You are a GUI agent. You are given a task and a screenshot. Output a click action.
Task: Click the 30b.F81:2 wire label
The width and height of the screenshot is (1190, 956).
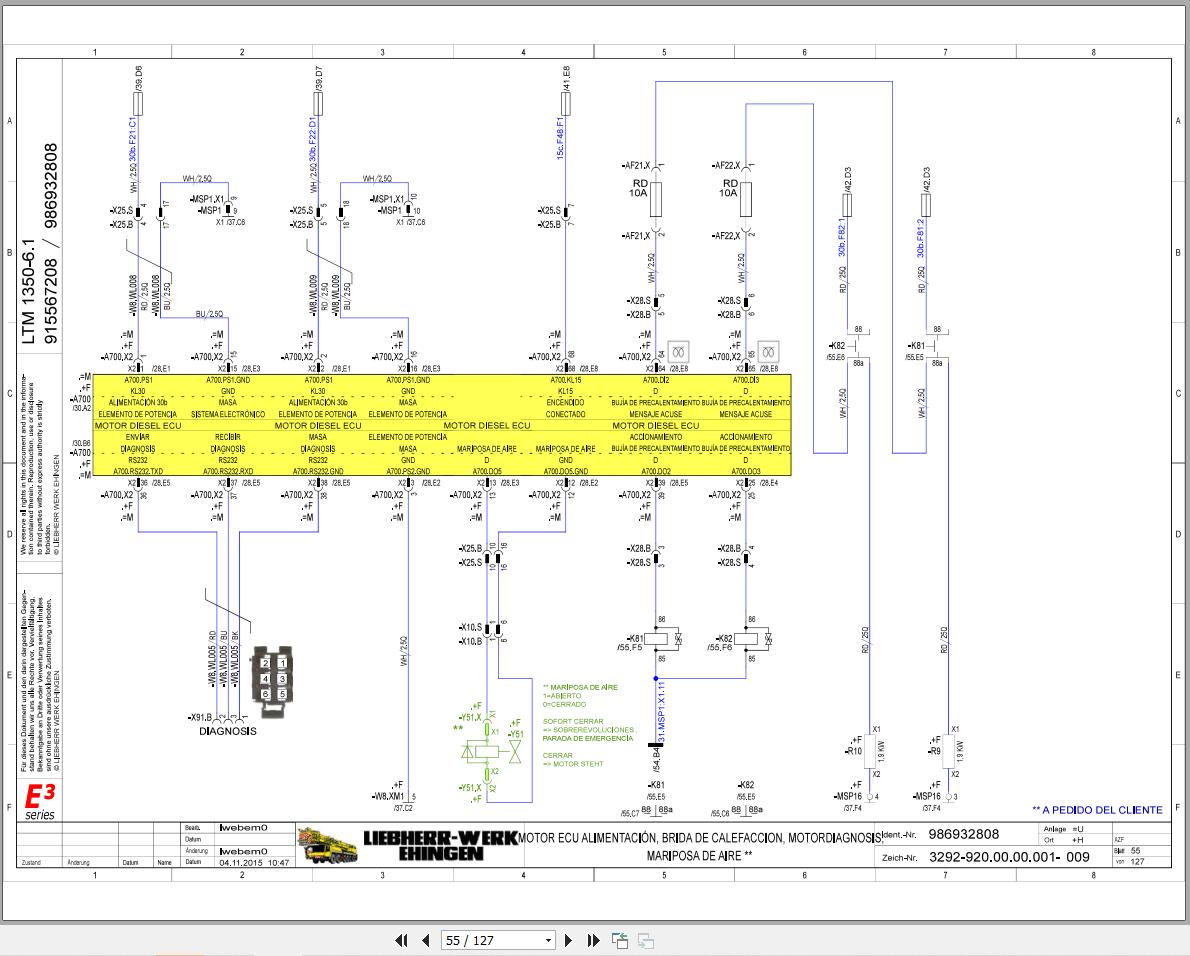(x=920, y=237)
